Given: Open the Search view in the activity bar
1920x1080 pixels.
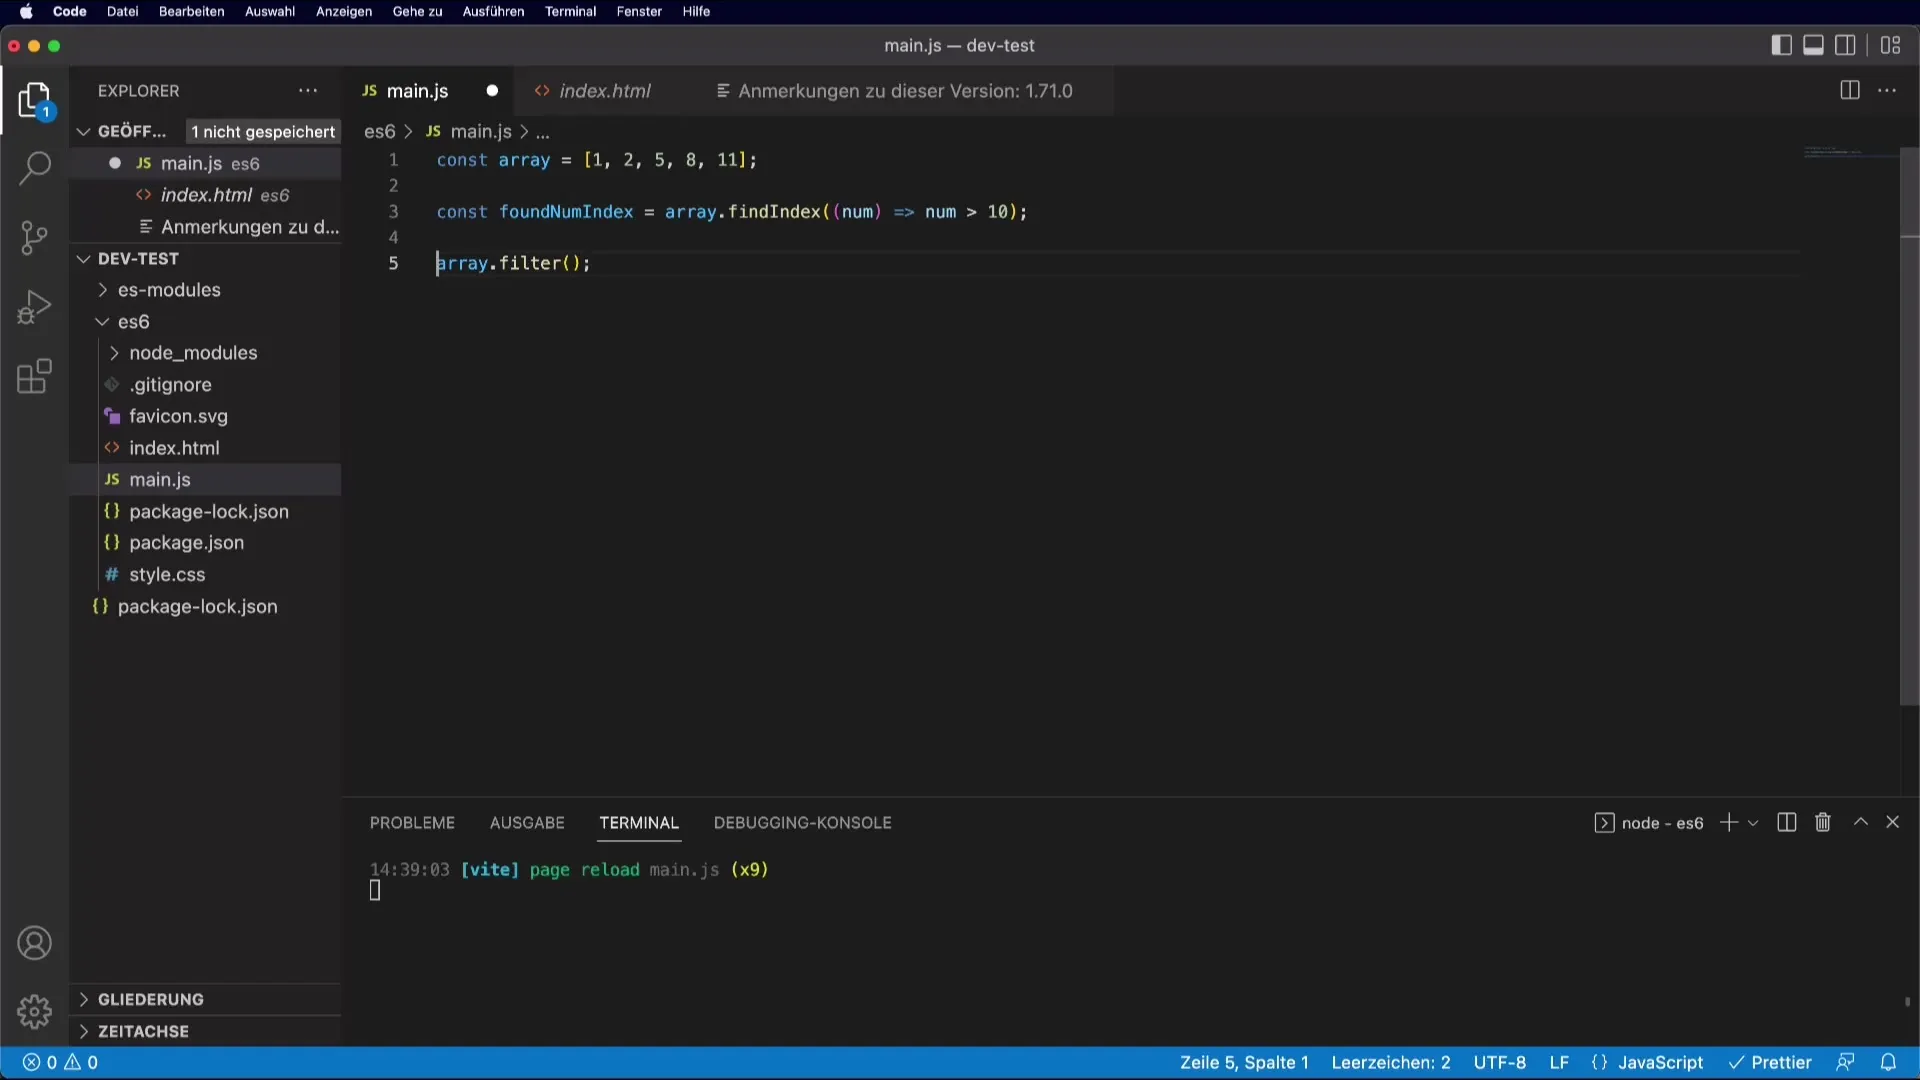Looking at the screenshot, I should (x=34, y=167).
